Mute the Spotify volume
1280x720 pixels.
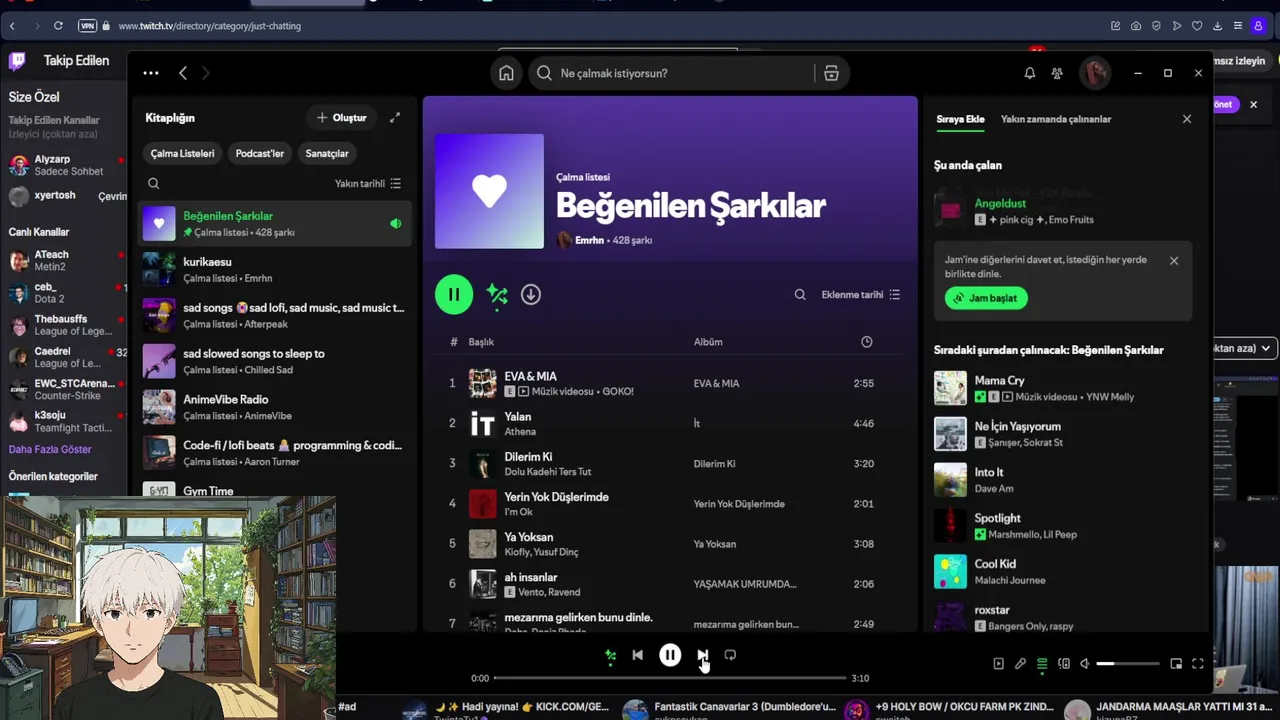click(1085, 664)
